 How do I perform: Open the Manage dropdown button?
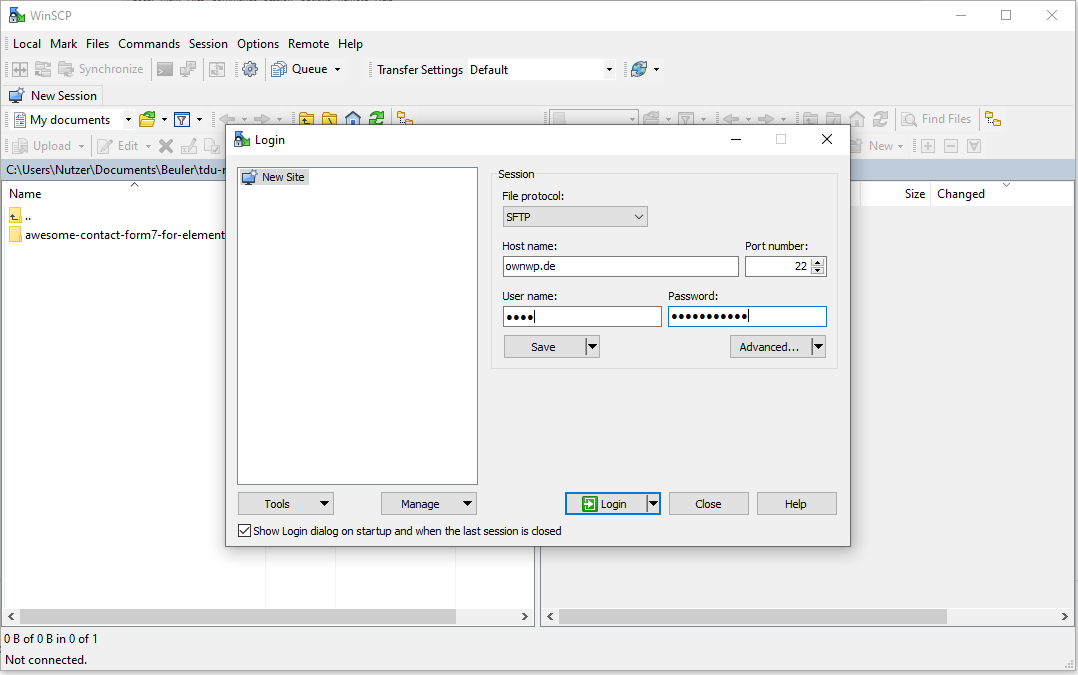tap(429, 504)
